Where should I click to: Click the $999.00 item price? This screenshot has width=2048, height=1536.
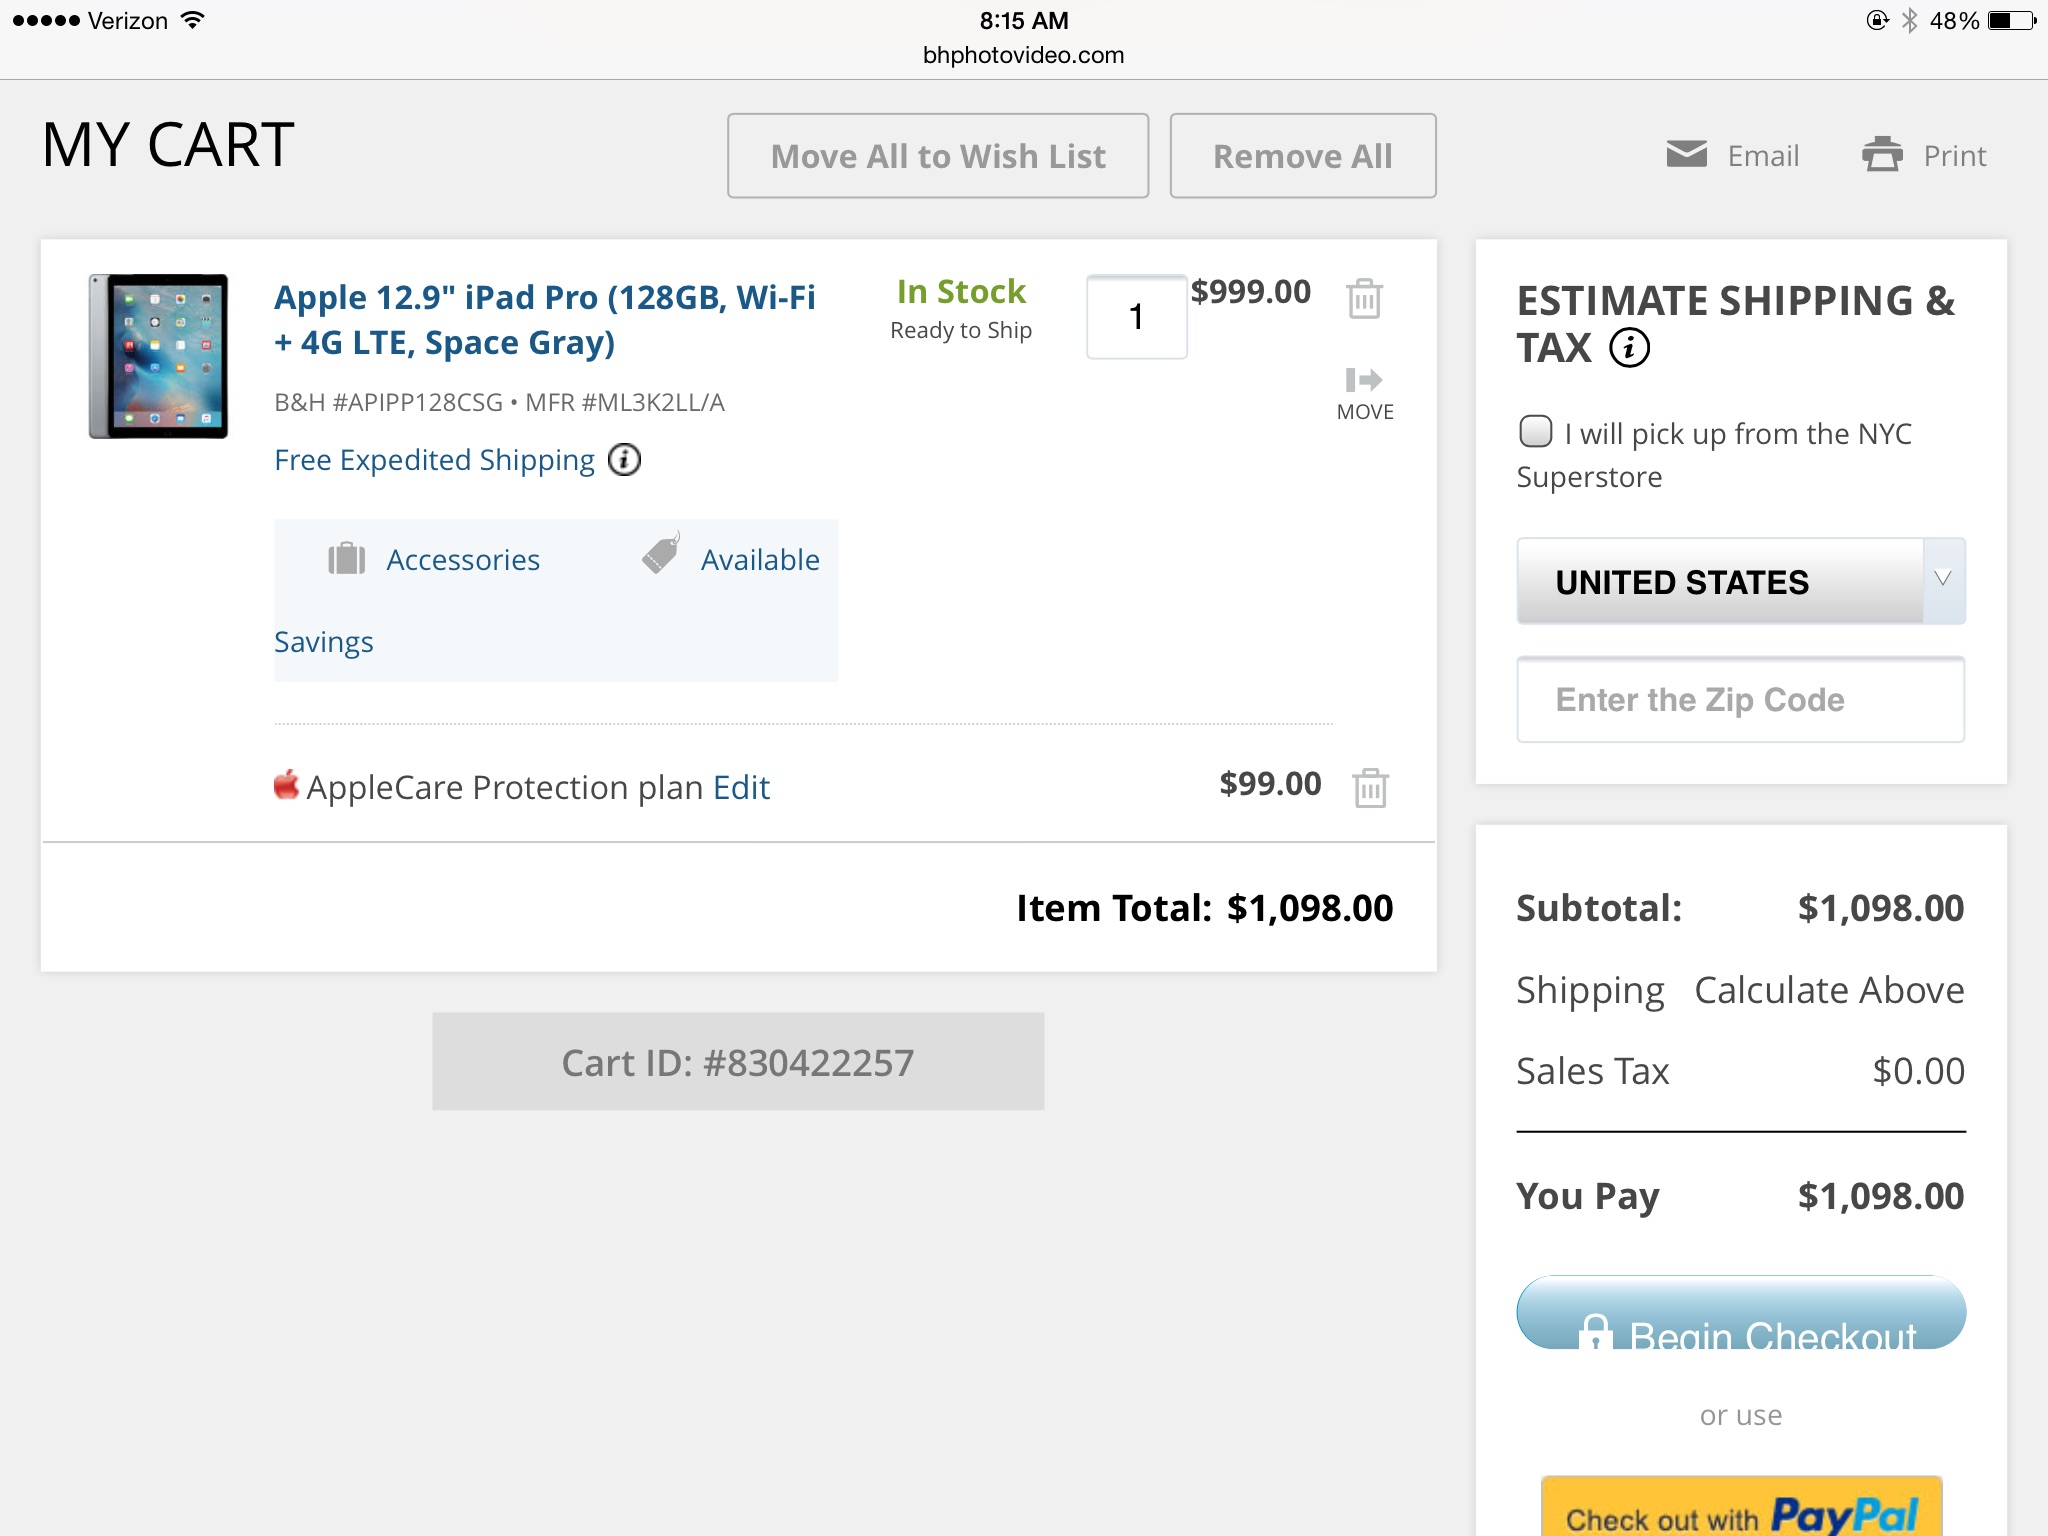click(1250, 292)
